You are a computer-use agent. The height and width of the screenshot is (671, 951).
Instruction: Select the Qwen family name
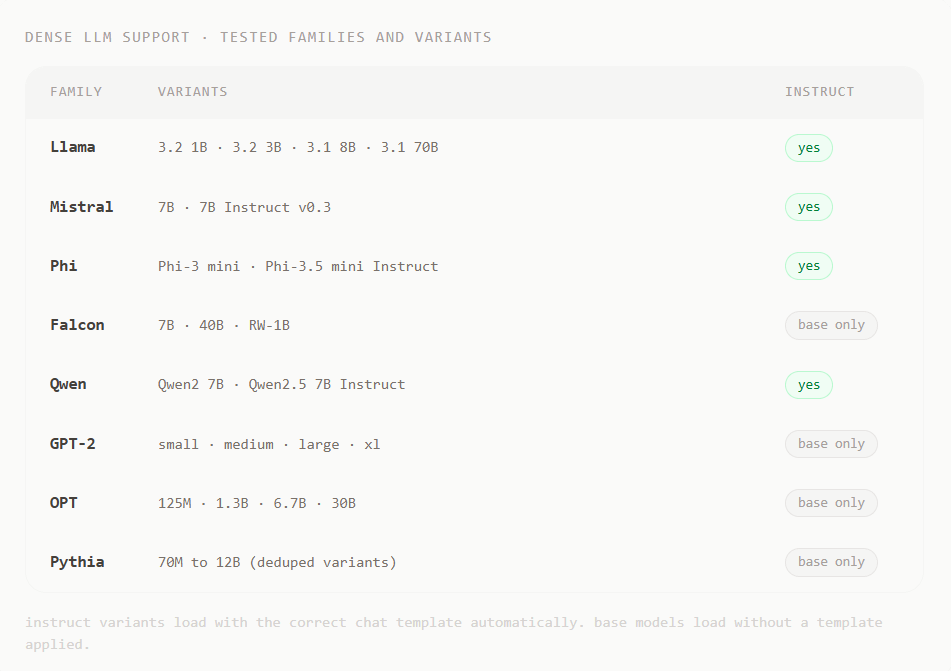pos(68,385)
